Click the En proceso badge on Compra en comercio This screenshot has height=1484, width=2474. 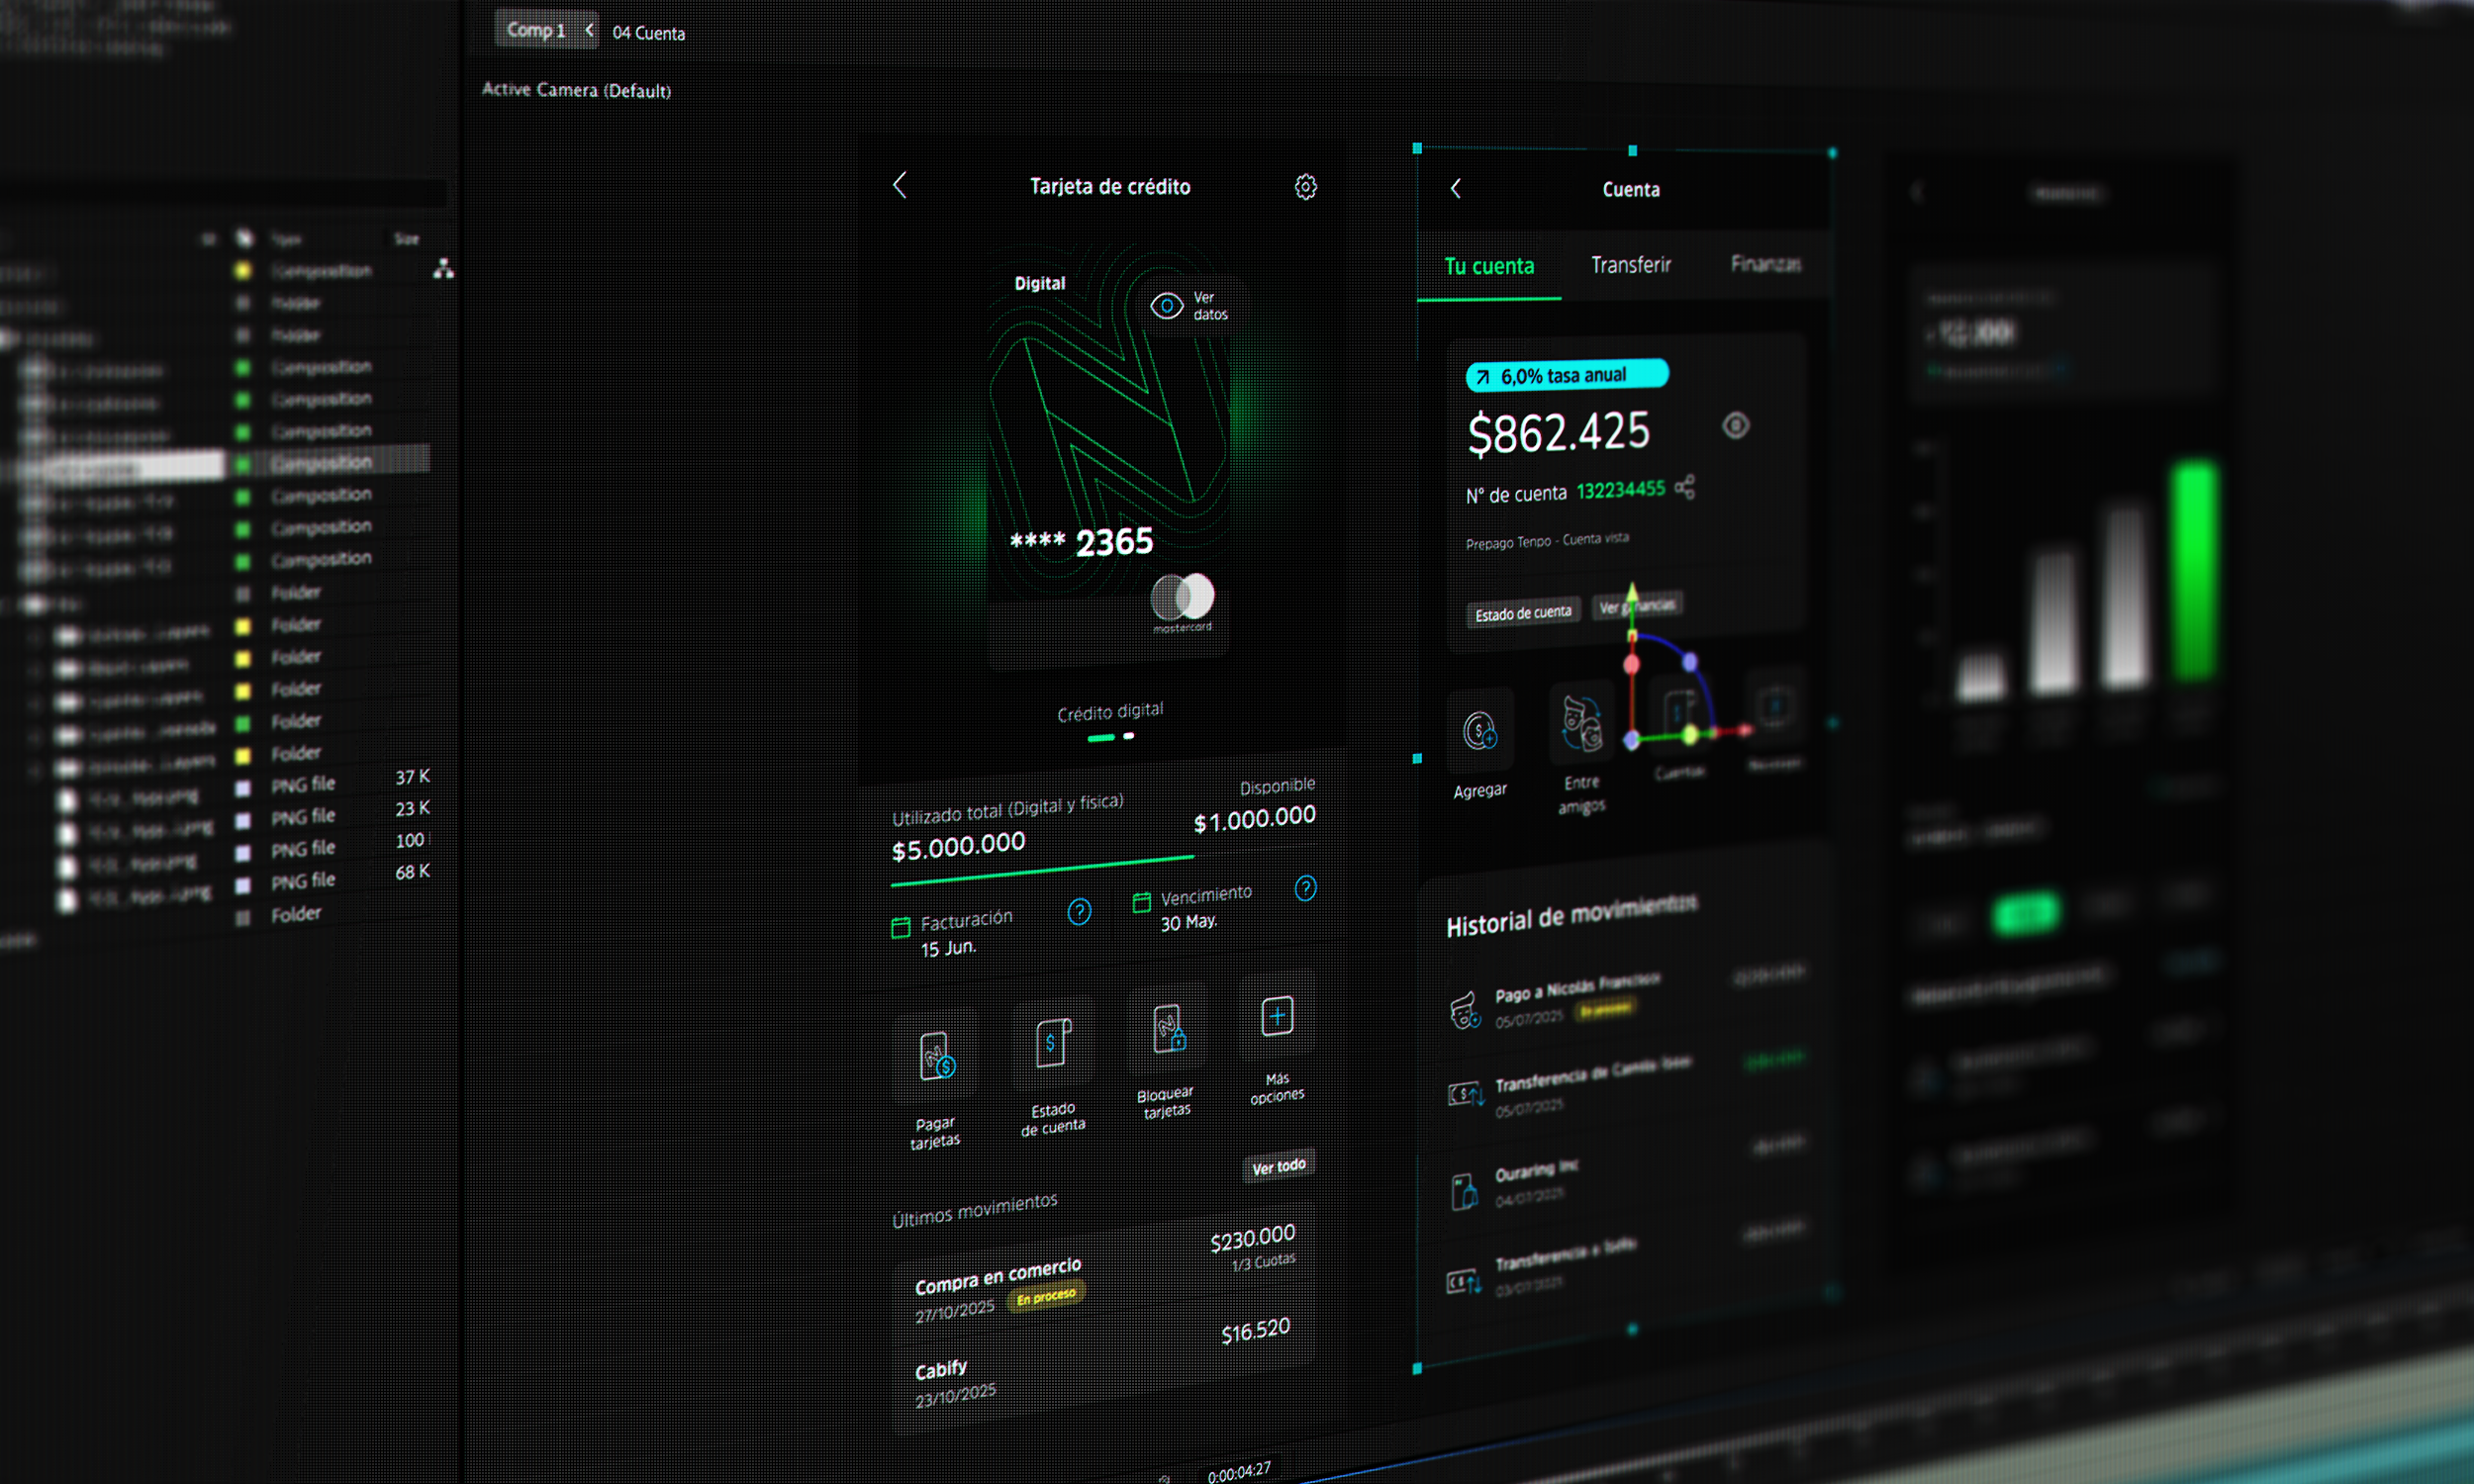1046,1297
